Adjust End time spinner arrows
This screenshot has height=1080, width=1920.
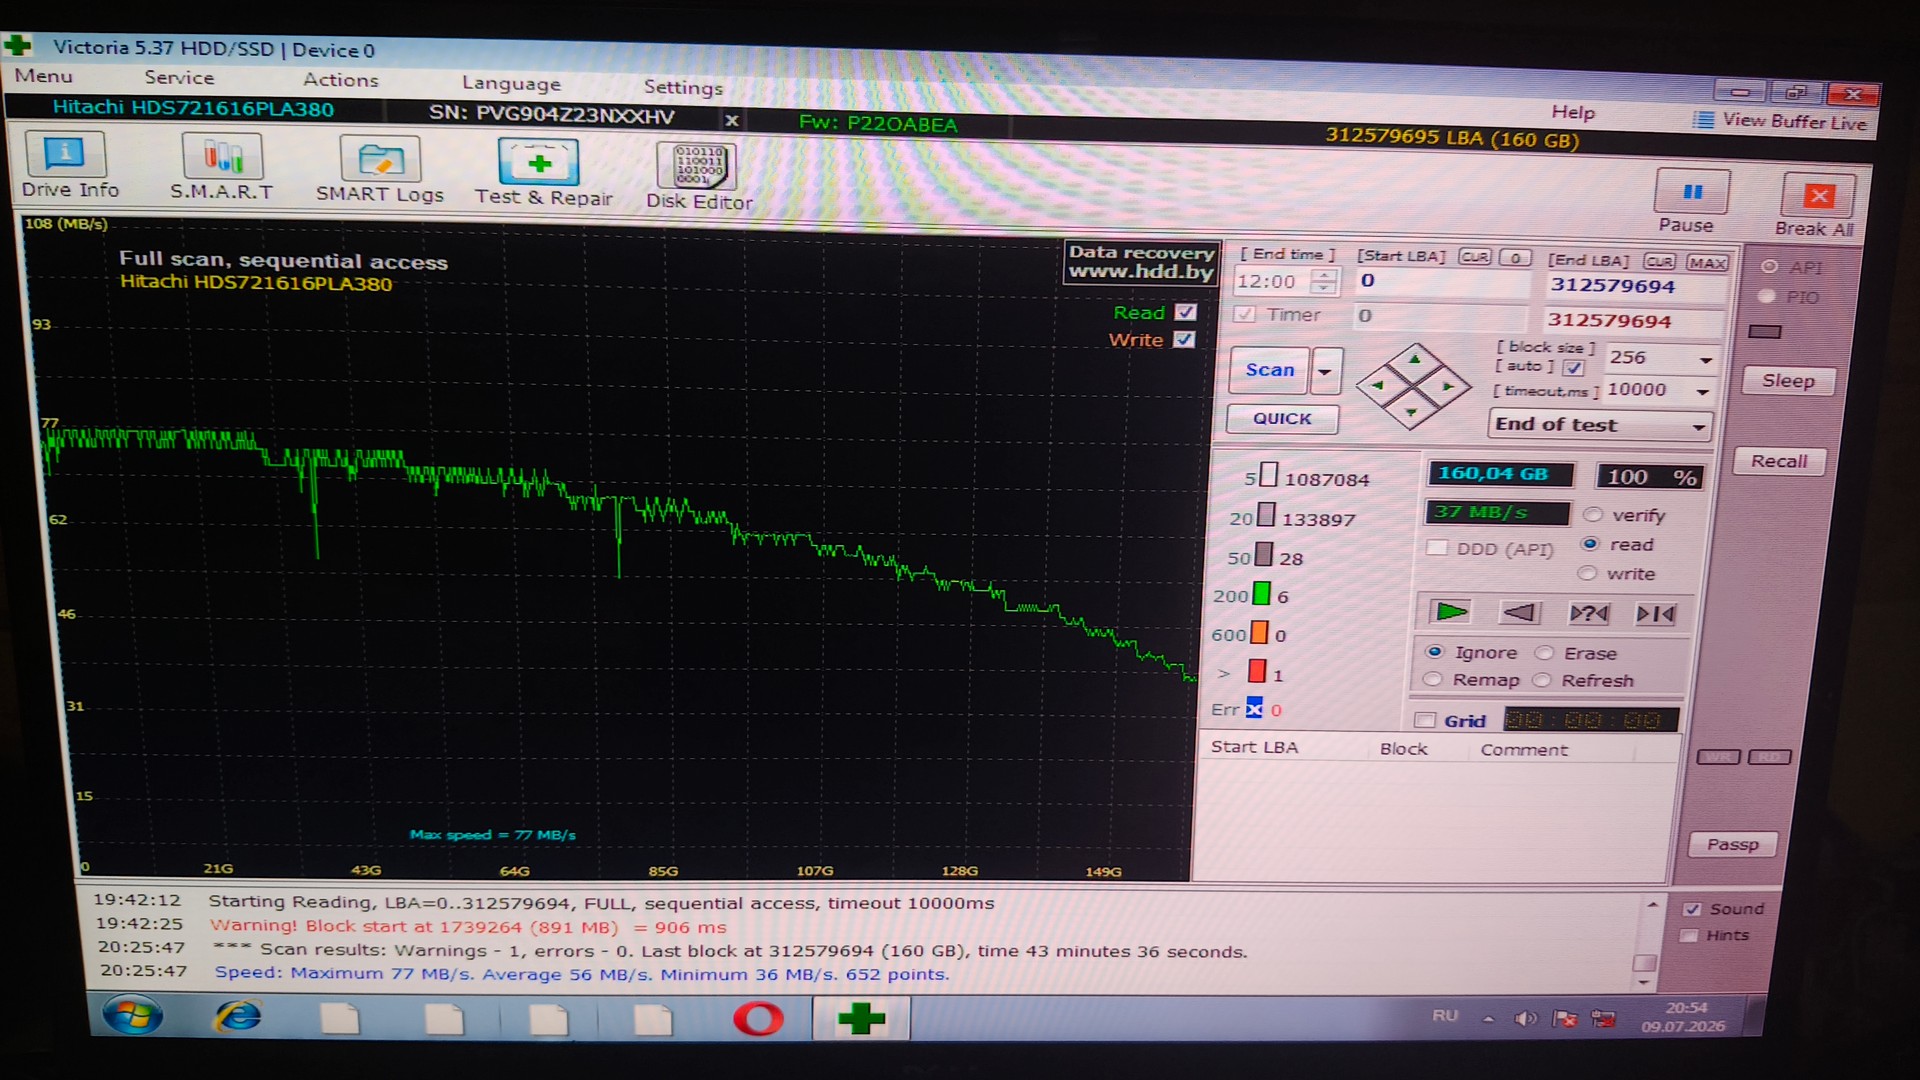pos(1323,282)
